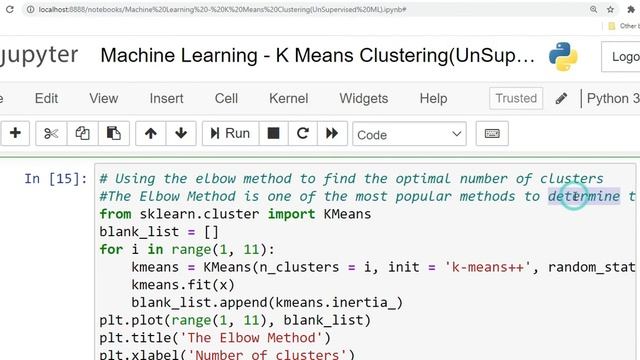Click the Trusted notebook indicator
The height and width of the screenshot is (360, 640).
(x=516, y=98)
